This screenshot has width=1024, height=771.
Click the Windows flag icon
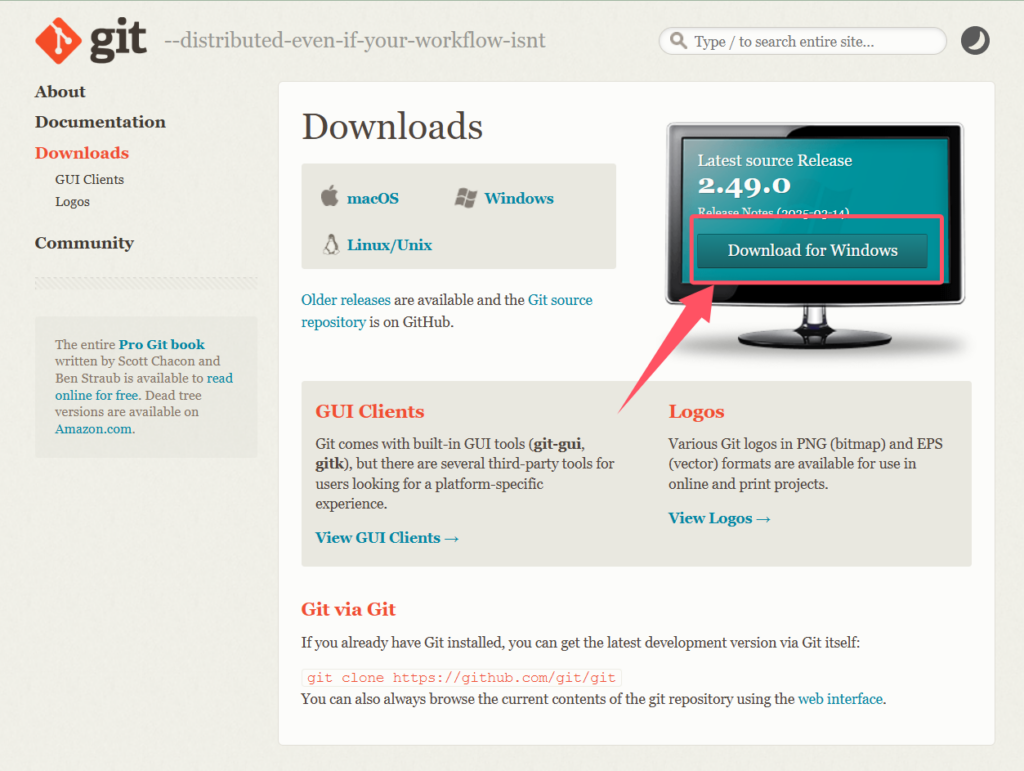pyautogui.click(x=466, y=198)
